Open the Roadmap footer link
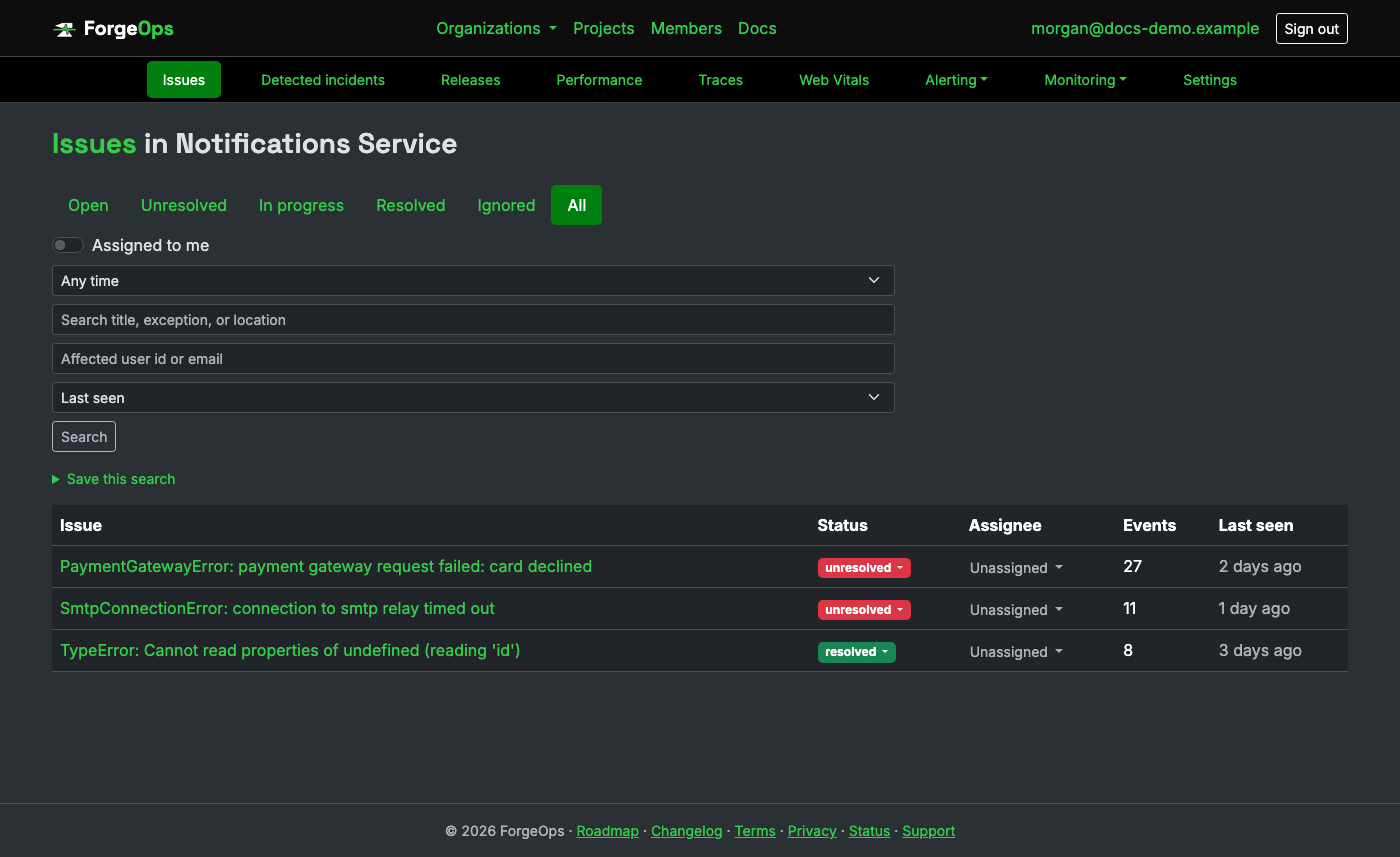Screen dimensions: 1400x857 click(x=608, y=831)
